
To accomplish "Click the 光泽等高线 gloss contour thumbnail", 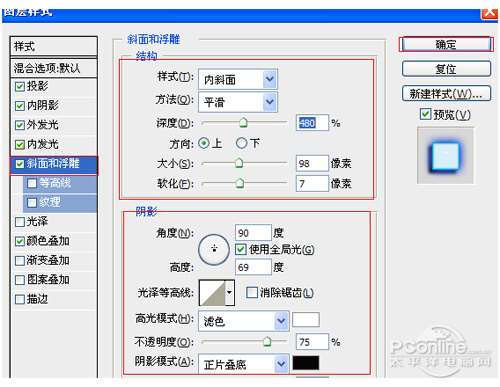I will point(212,293).
